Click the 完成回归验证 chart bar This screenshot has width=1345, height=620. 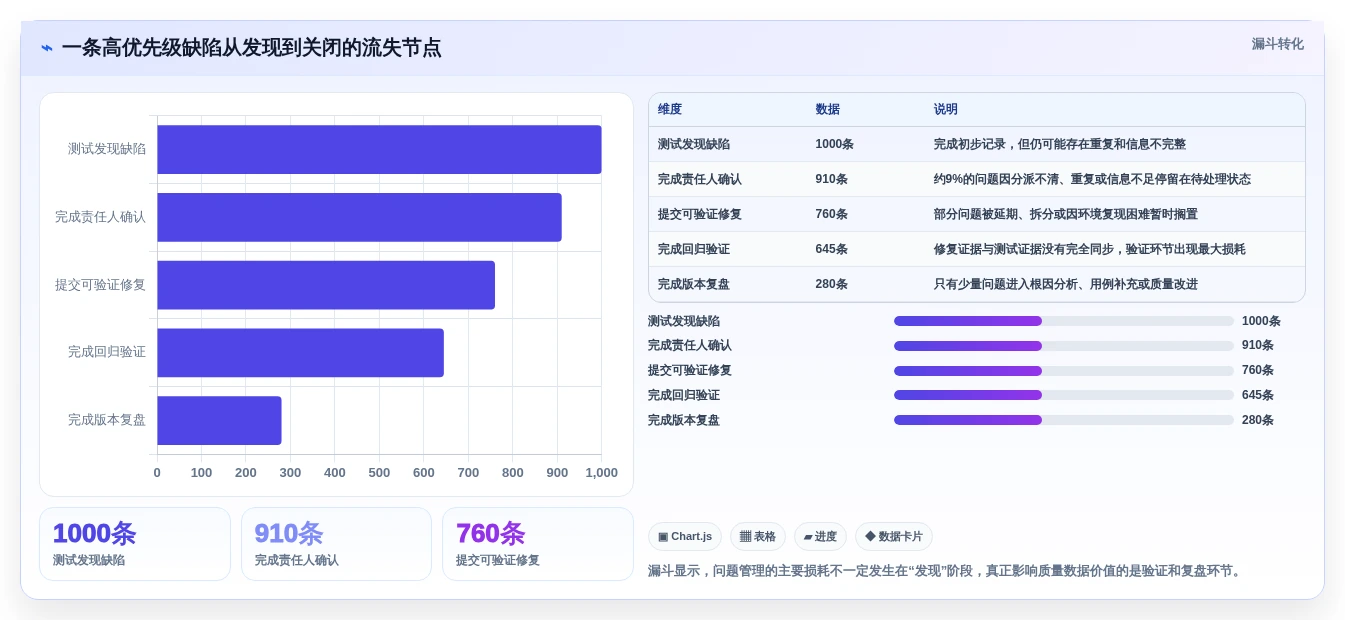coord(300,353)
